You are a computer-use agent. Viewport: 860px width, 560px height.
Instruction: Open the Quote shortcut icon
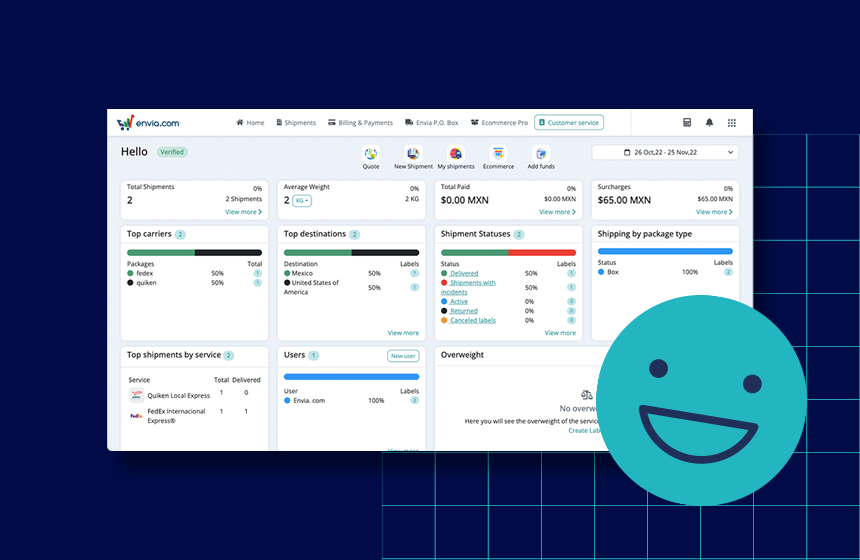pyautogui.click(x=371, y=154)
